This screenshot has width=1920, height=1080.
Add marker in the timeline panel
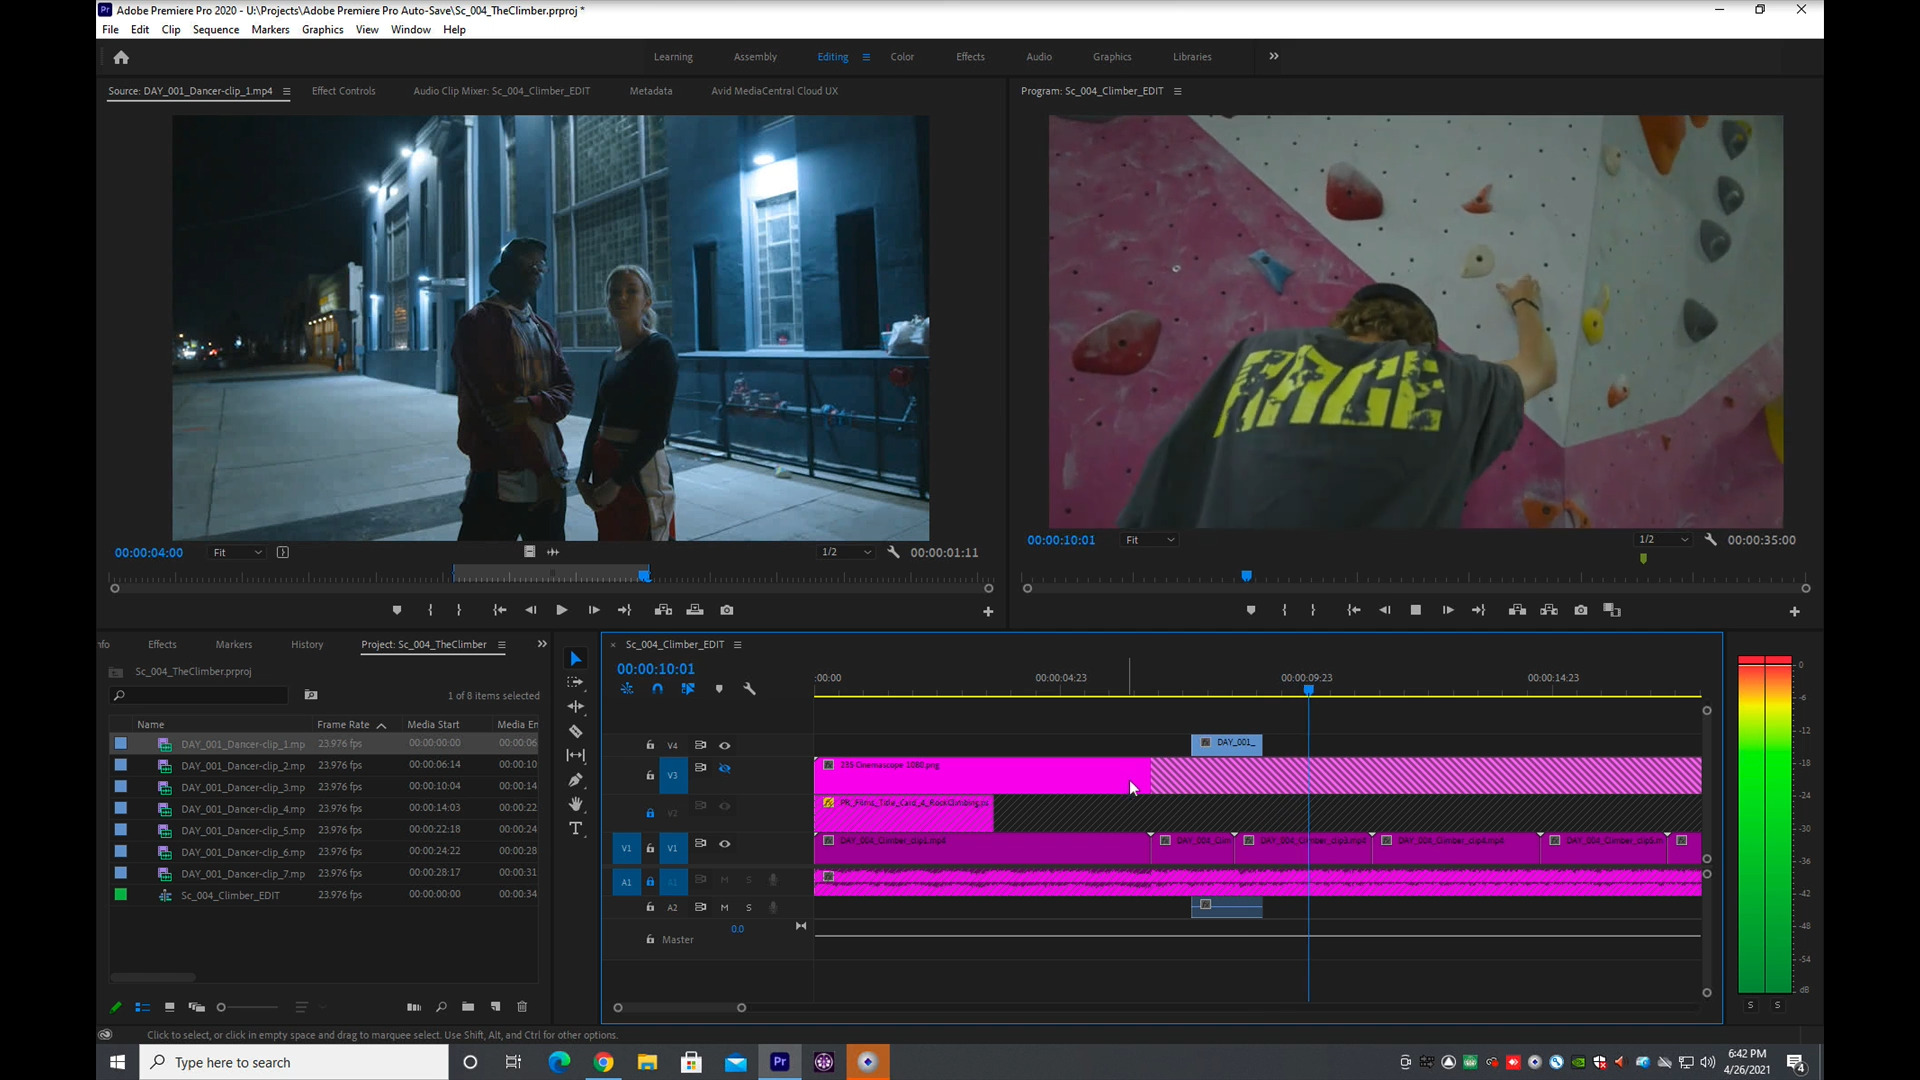[x=719, y=689]
